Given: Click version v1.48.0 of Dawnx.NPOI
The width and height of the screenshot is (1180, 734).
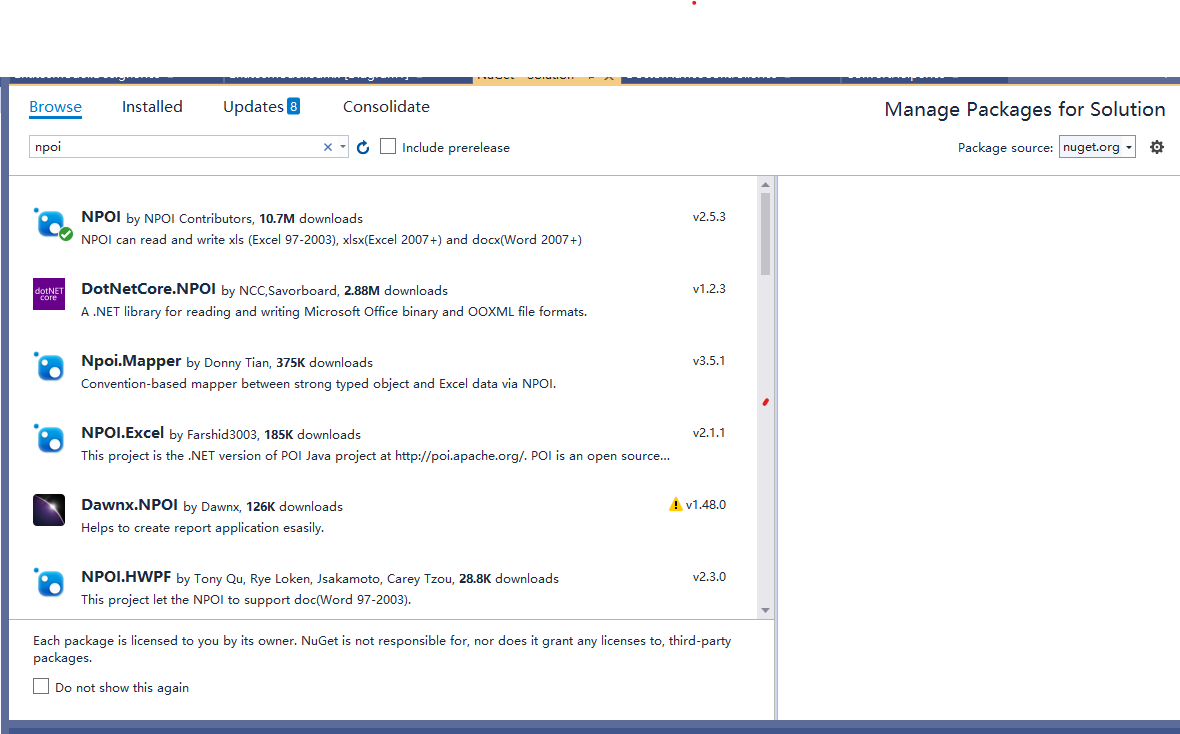Looking at the screenshot, I should coord(706,505).
